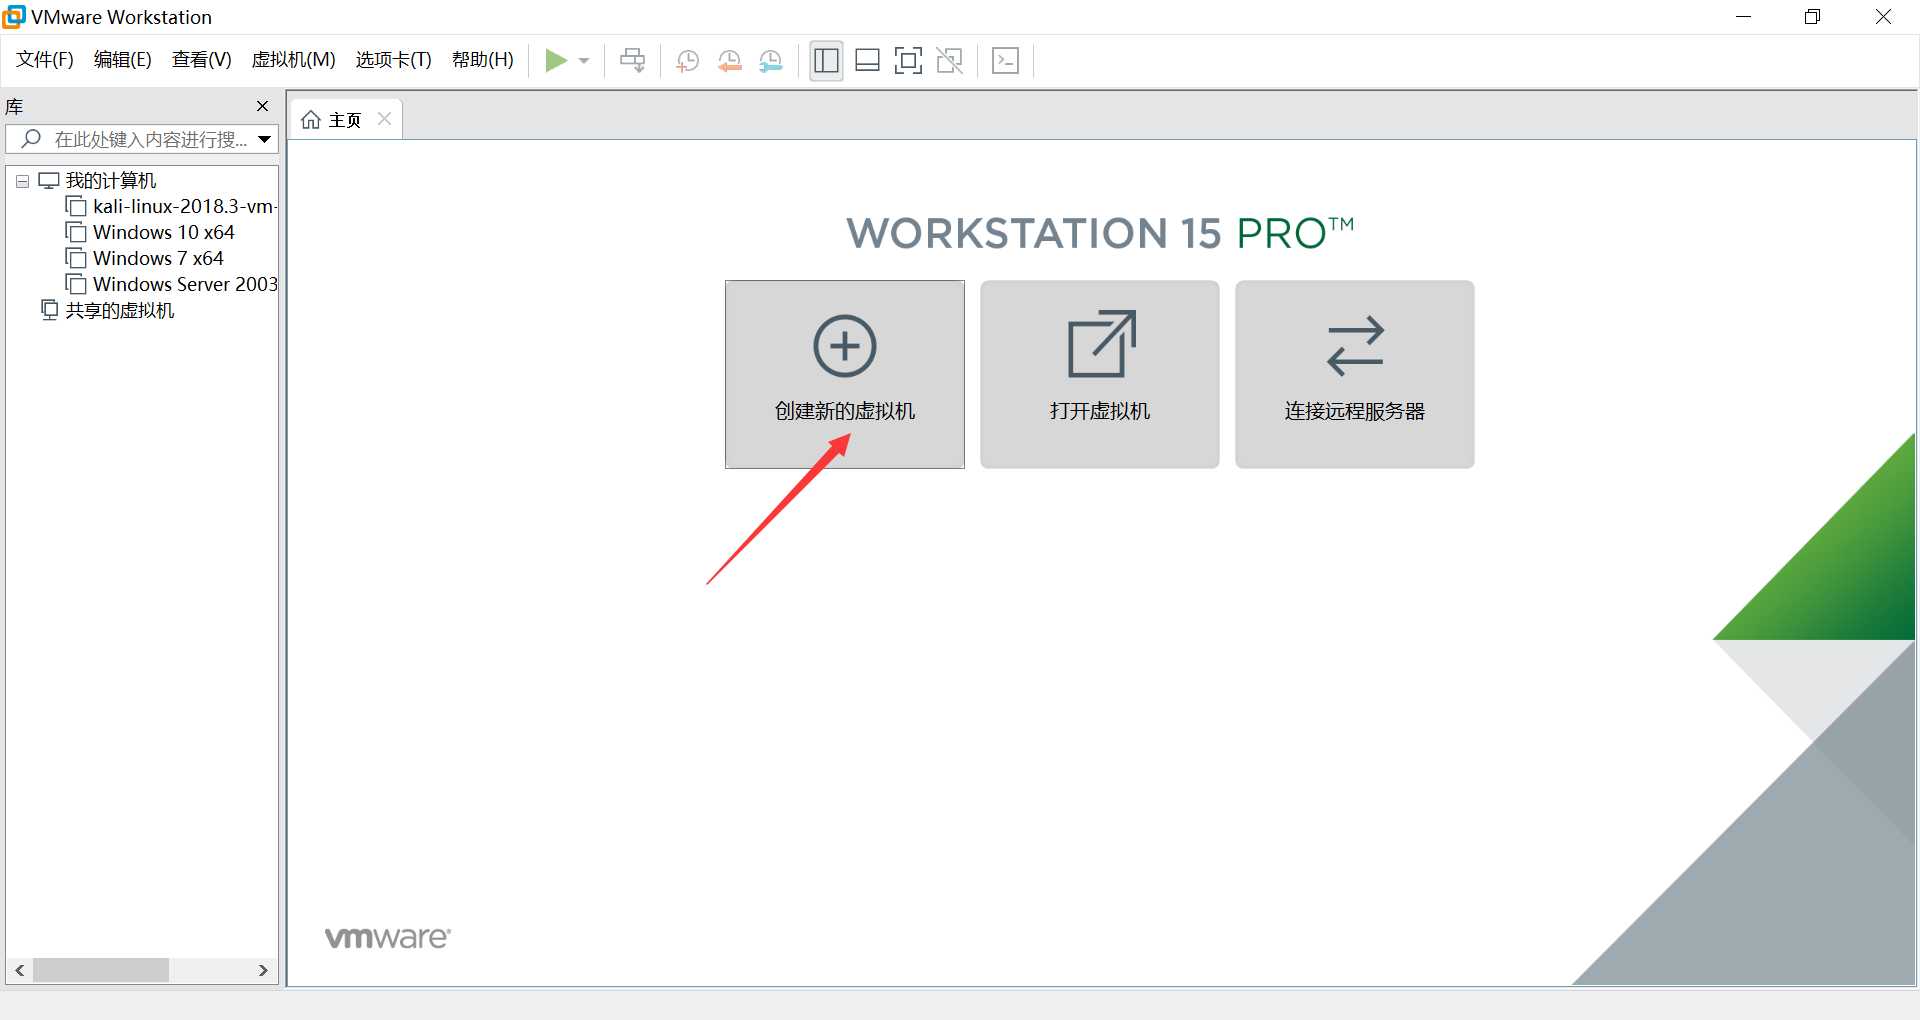
Task: Select 共享的虚拟机 in the library
Action: pyautogui.click(x=120, y=311)
